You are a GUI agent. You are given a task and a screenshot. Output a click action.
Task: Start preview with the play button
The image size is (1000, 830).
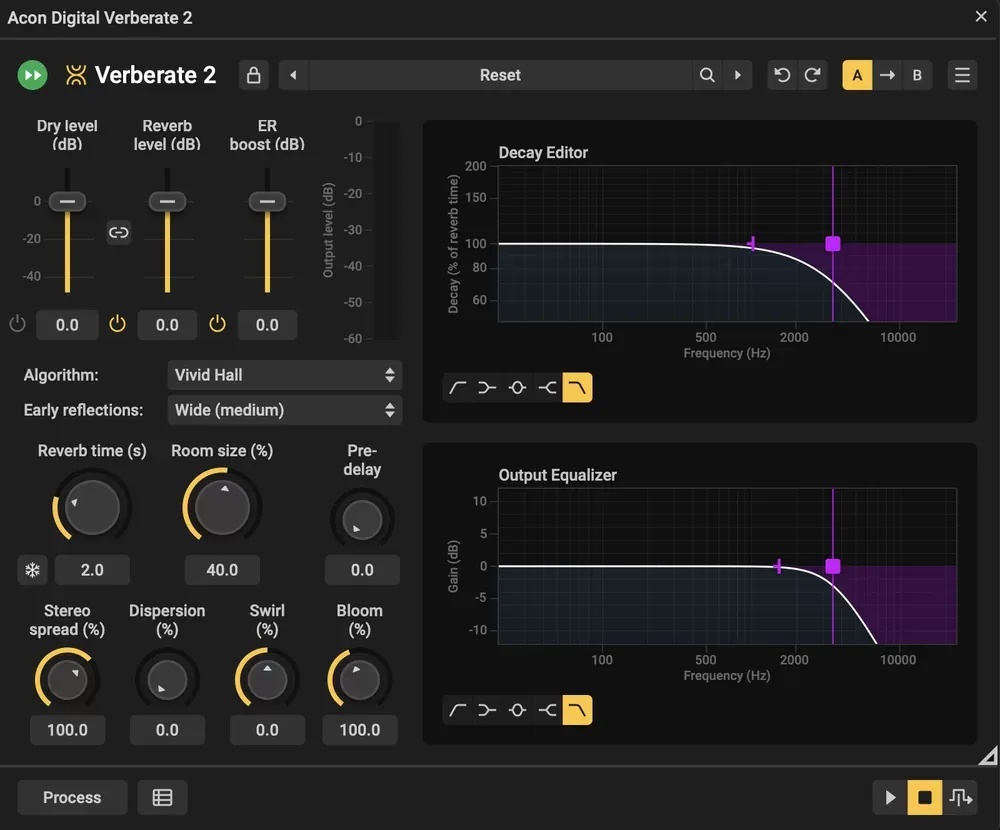pos(890,797)
